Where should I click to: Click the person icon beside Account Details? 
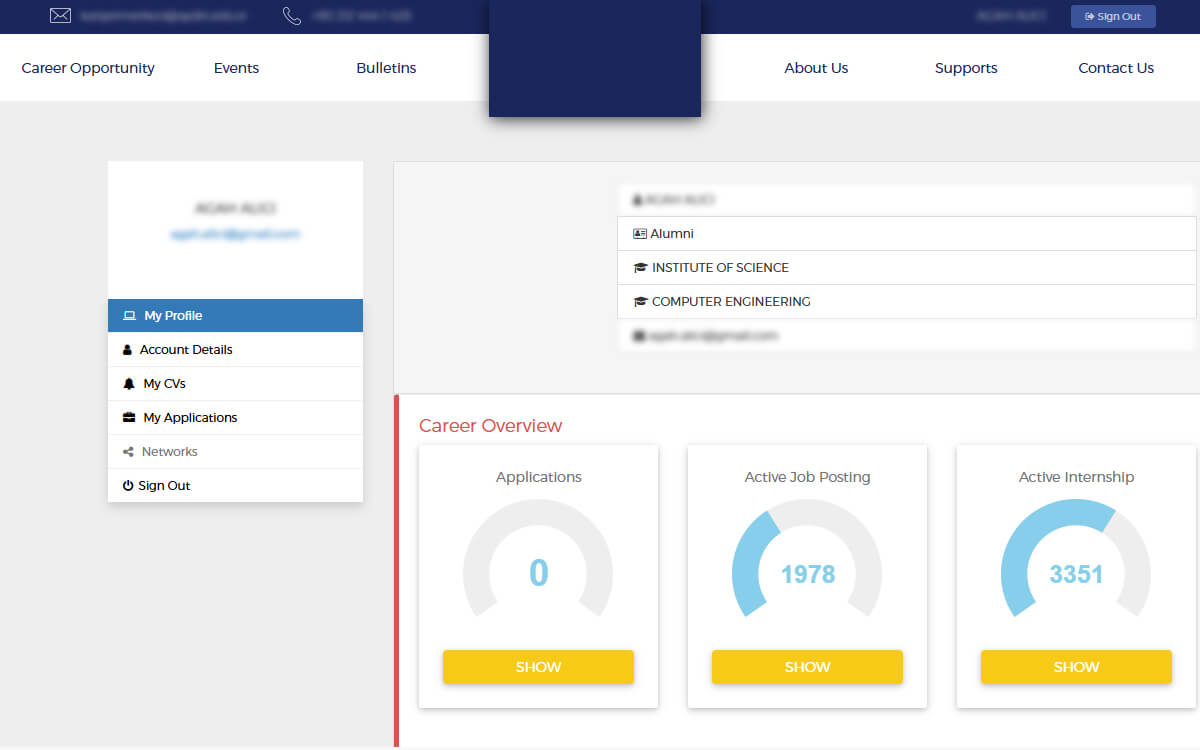[127, 350]
